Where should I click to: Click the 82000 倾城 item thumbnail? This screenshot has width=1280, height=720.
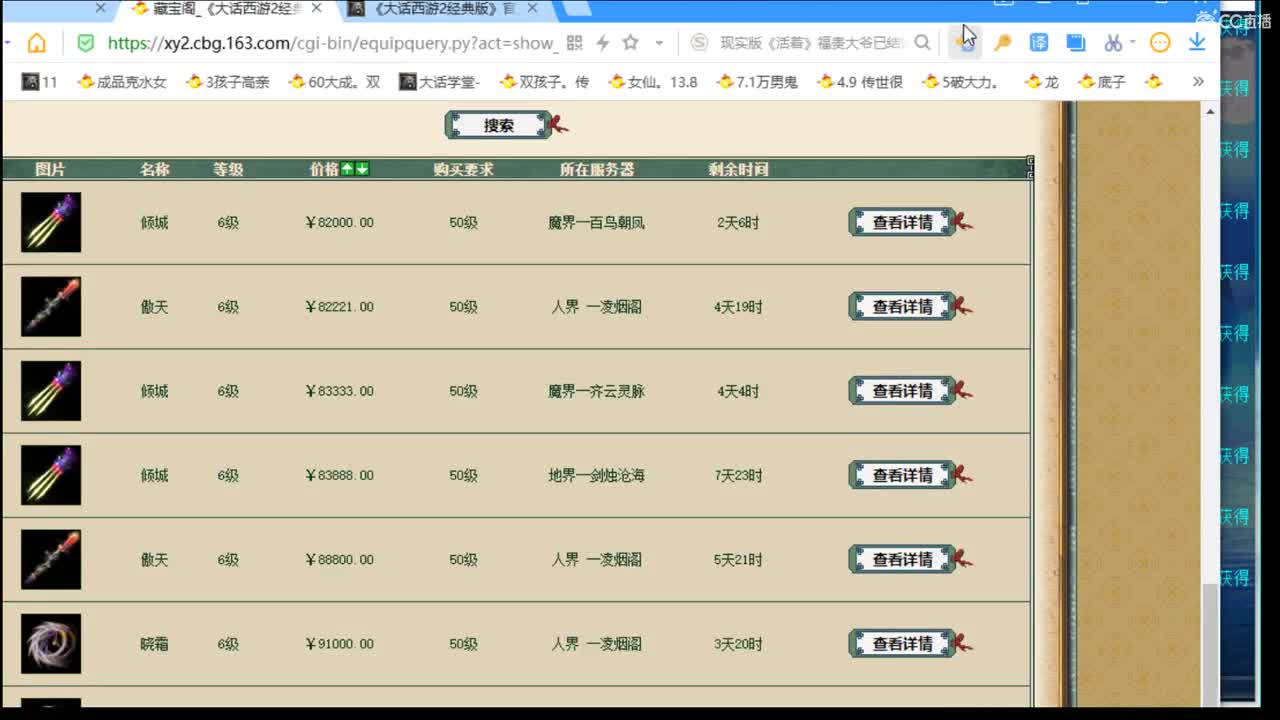pyautogui.click(x=51, y=222)
